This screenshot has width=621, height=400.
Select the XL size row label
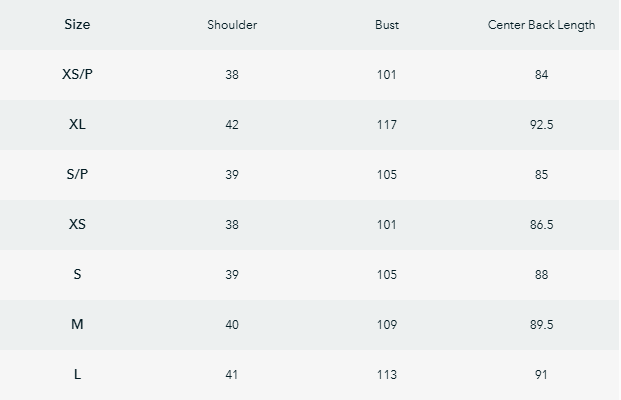(77, 124)
